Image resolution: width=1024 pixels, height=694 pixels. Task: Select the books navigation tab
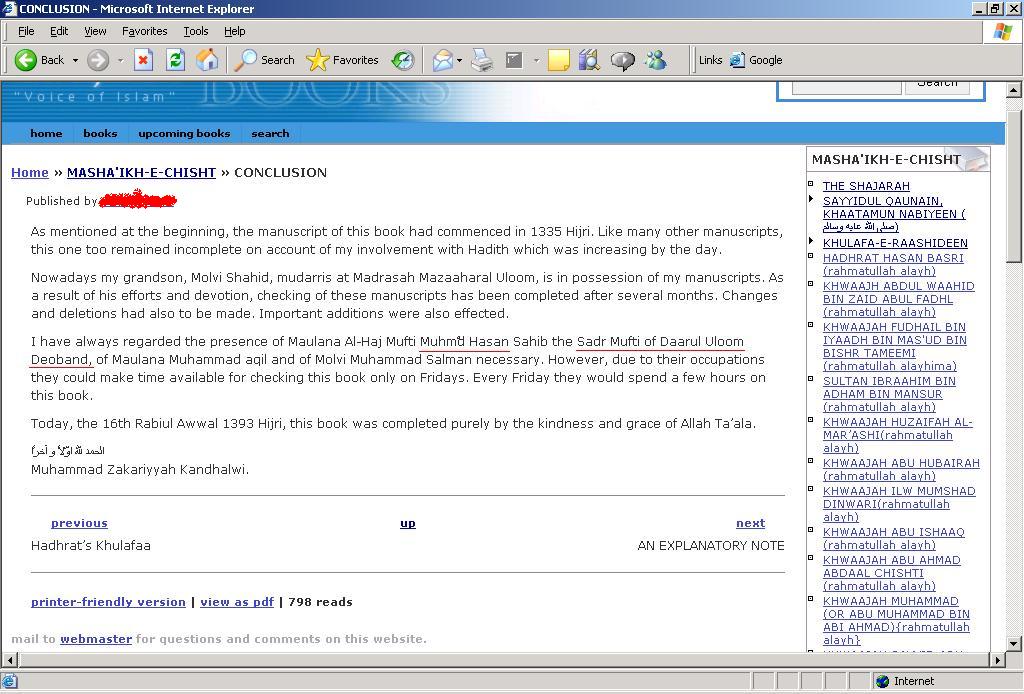pos(100,133)
